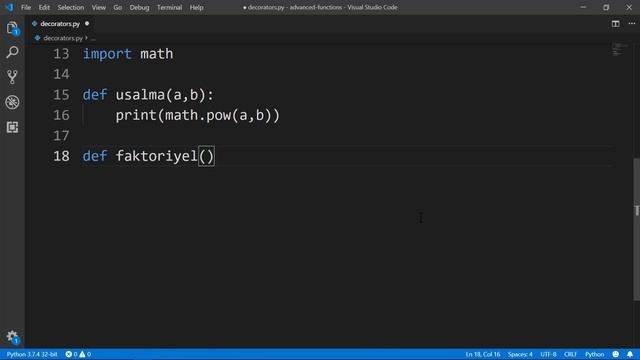Click Ln 18, Col 16 status item
Image resolution: width=640 pixels, height=360 pixels.
(483, 354)
